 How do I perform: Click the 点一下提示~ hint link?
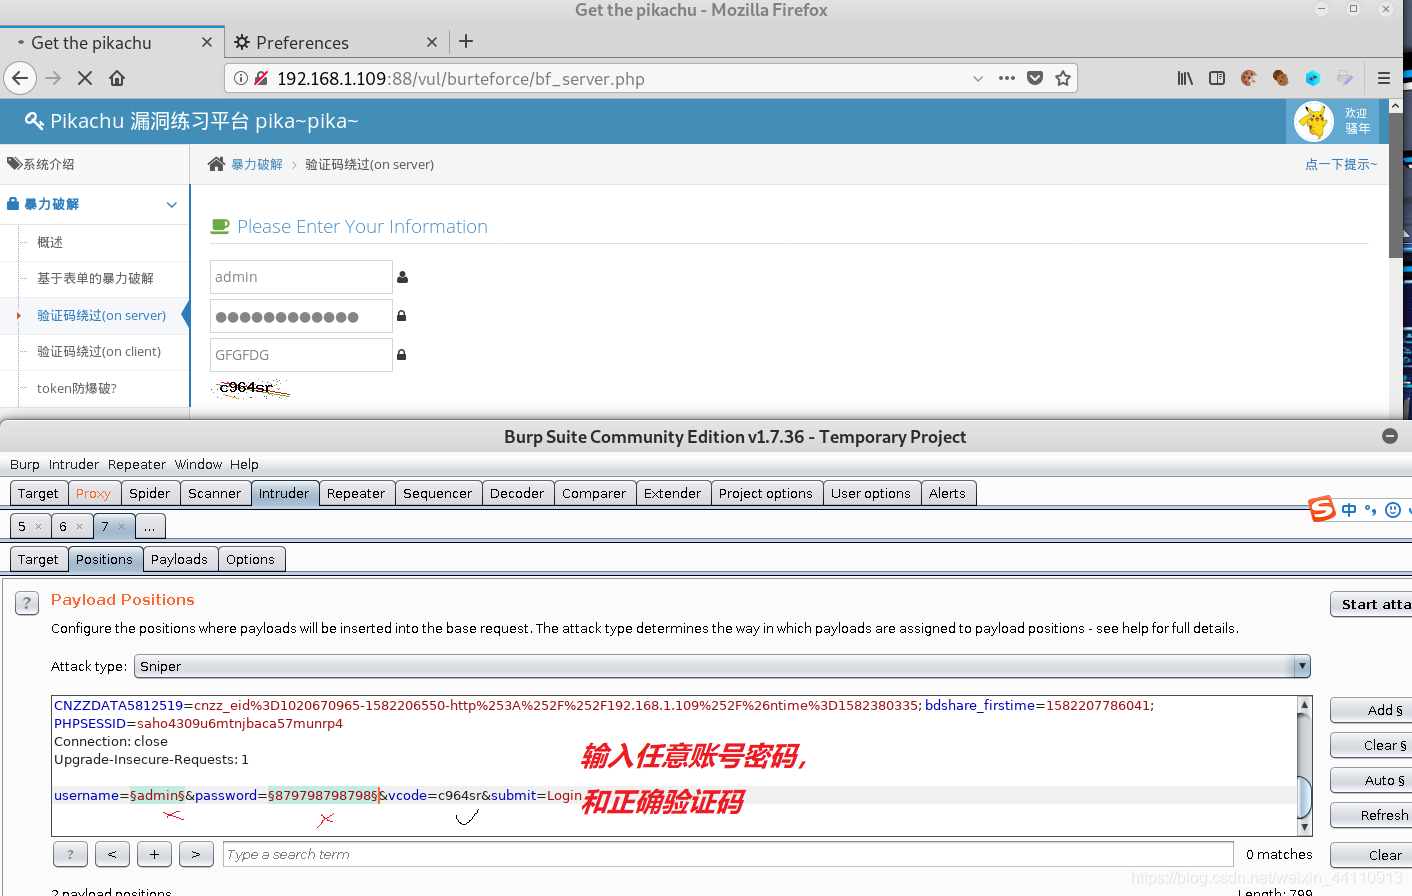(x=1341, y=164)
